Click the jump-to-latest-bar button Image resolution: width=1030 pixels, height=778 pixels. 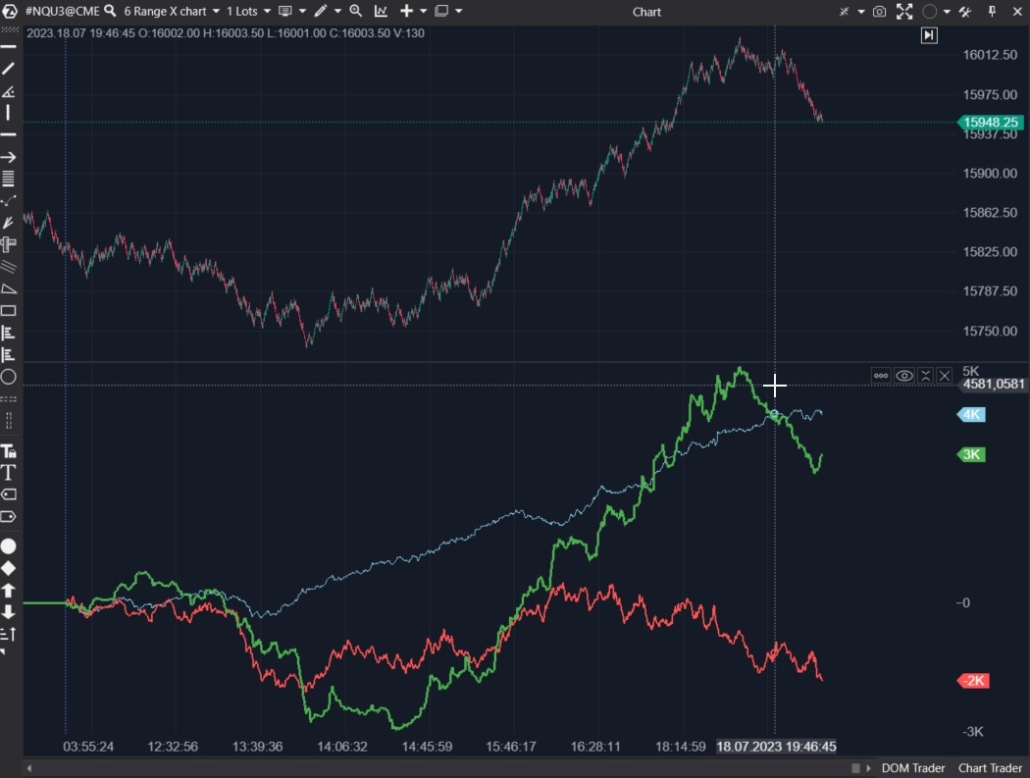click(x=929, y=35)
